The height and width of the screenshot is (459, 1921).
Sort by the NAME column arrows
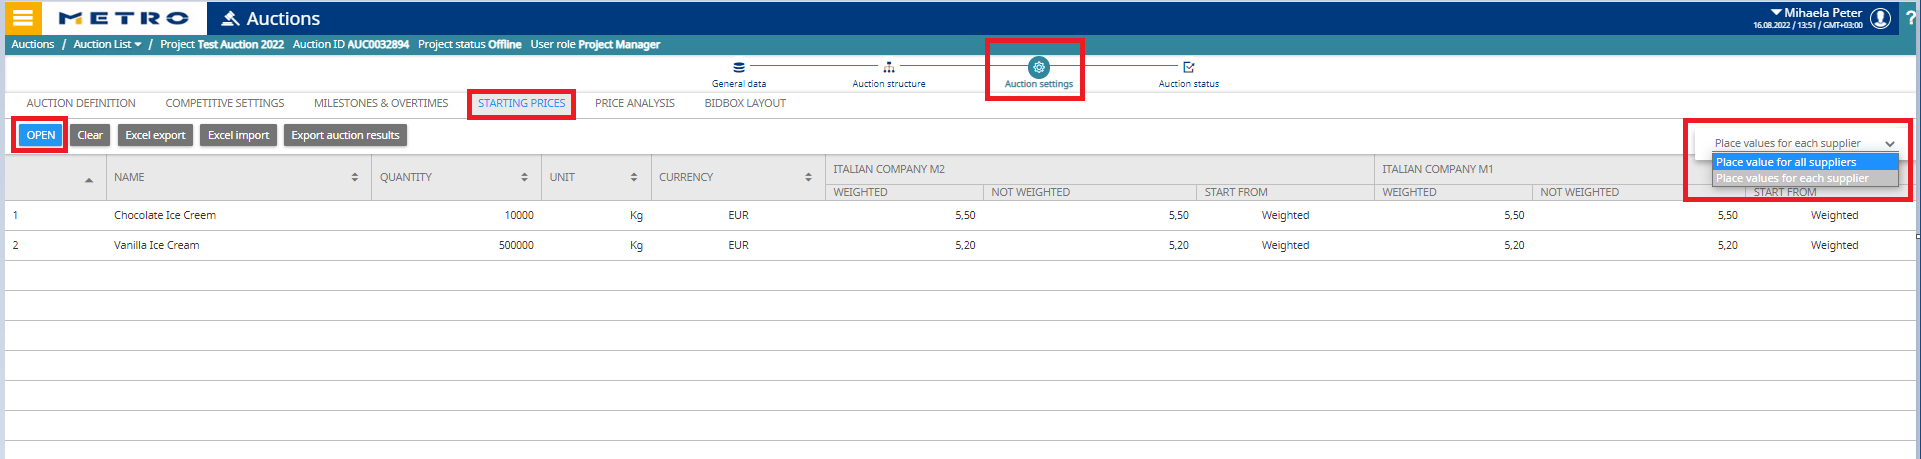[x=355, y=177]
